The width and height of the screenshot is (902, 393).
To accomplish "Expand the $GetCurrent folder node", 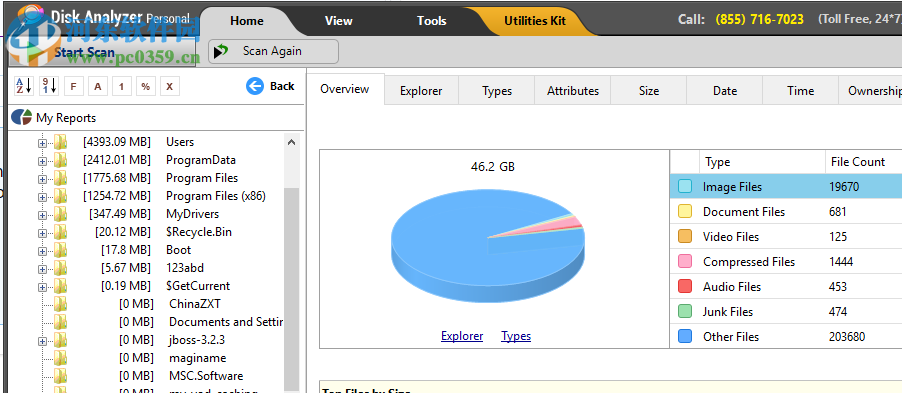I will coord(42,287).
